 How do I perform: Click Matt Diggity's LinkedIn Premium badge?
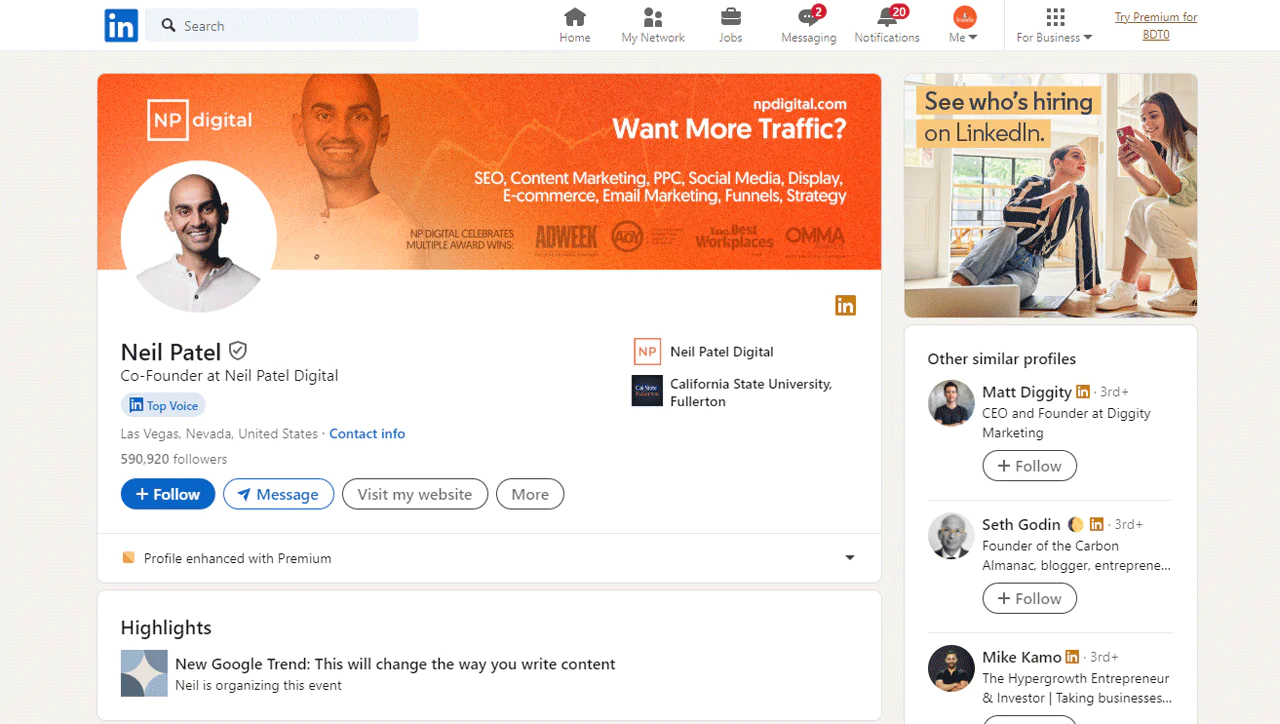1083,392
